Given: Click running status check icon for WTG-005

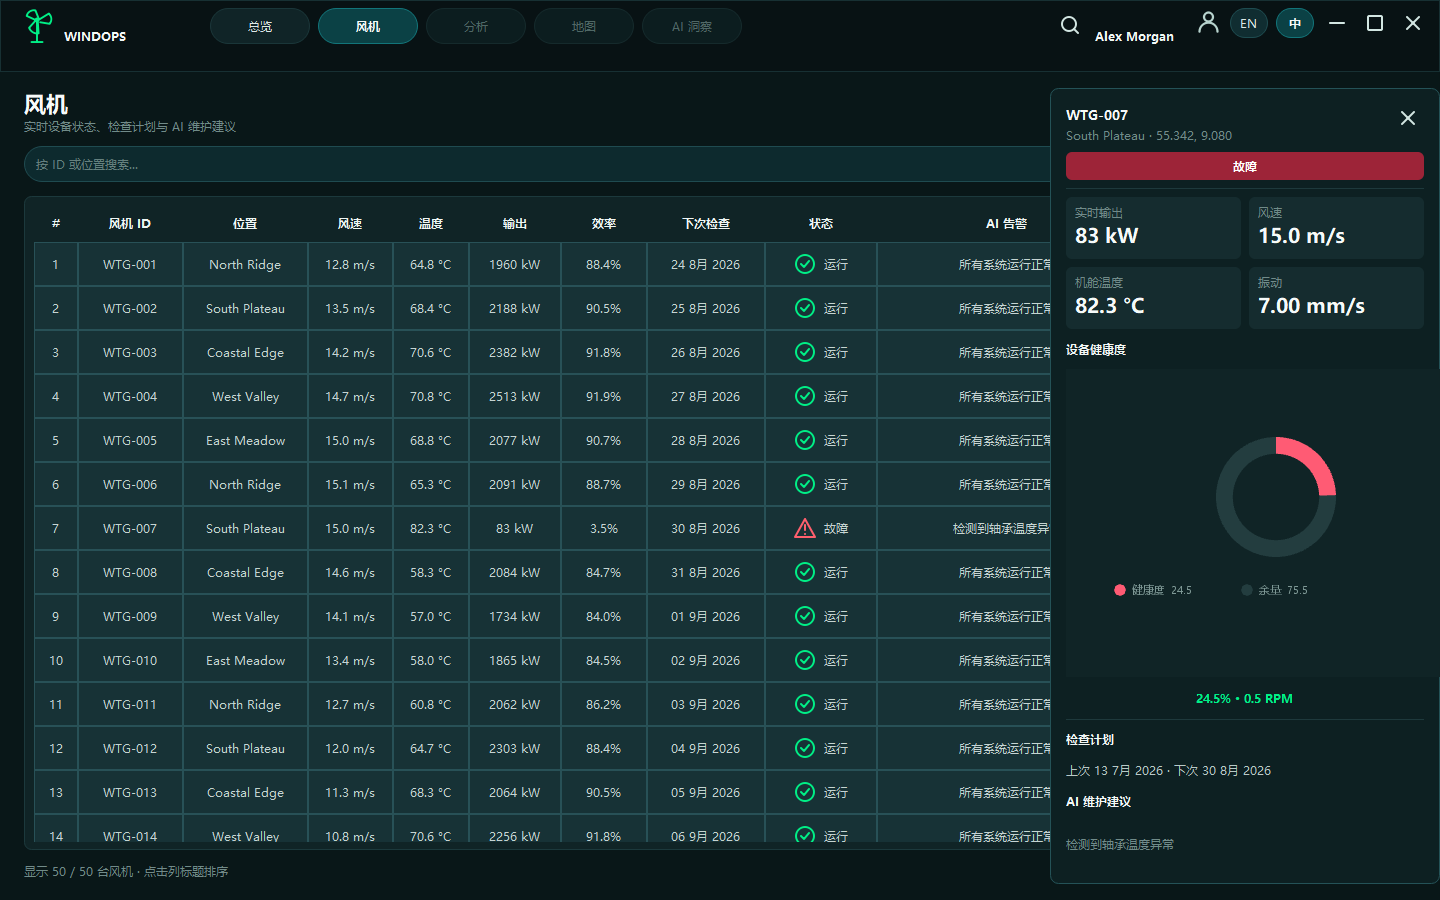Looking at the screenshot, I should coord(805,440).
